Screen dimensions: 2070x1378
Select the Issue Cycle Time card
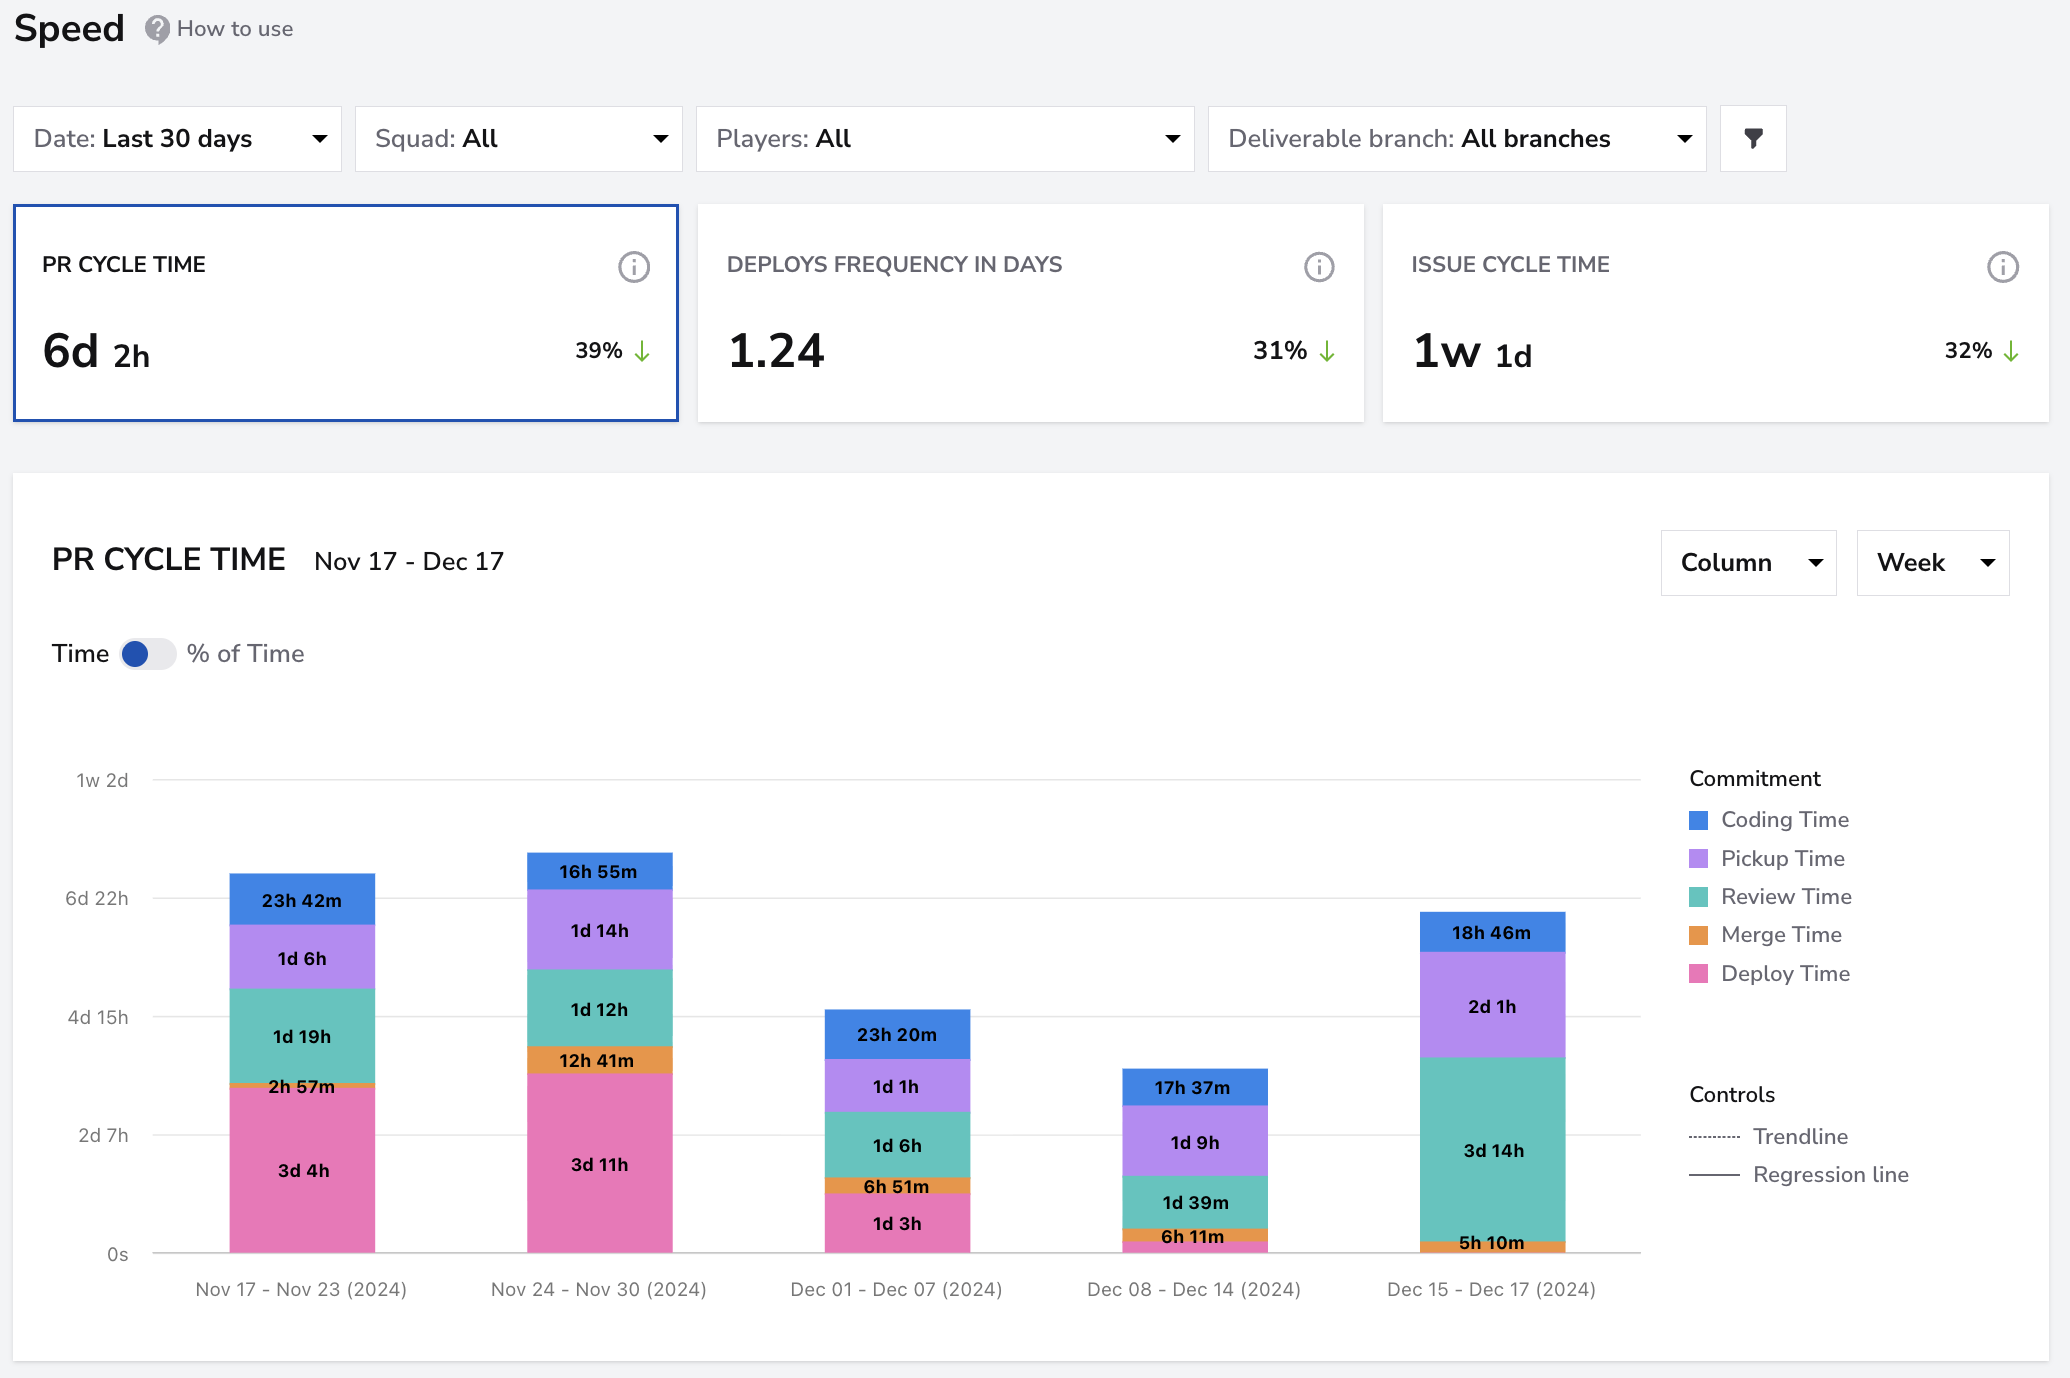click(x=1716, y=313)
